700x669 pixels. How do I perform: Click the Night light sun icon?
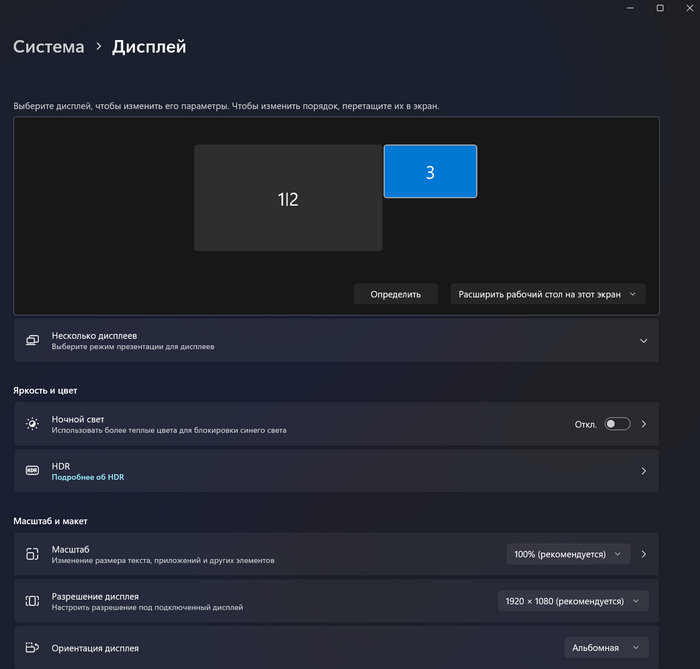[32, 424]
